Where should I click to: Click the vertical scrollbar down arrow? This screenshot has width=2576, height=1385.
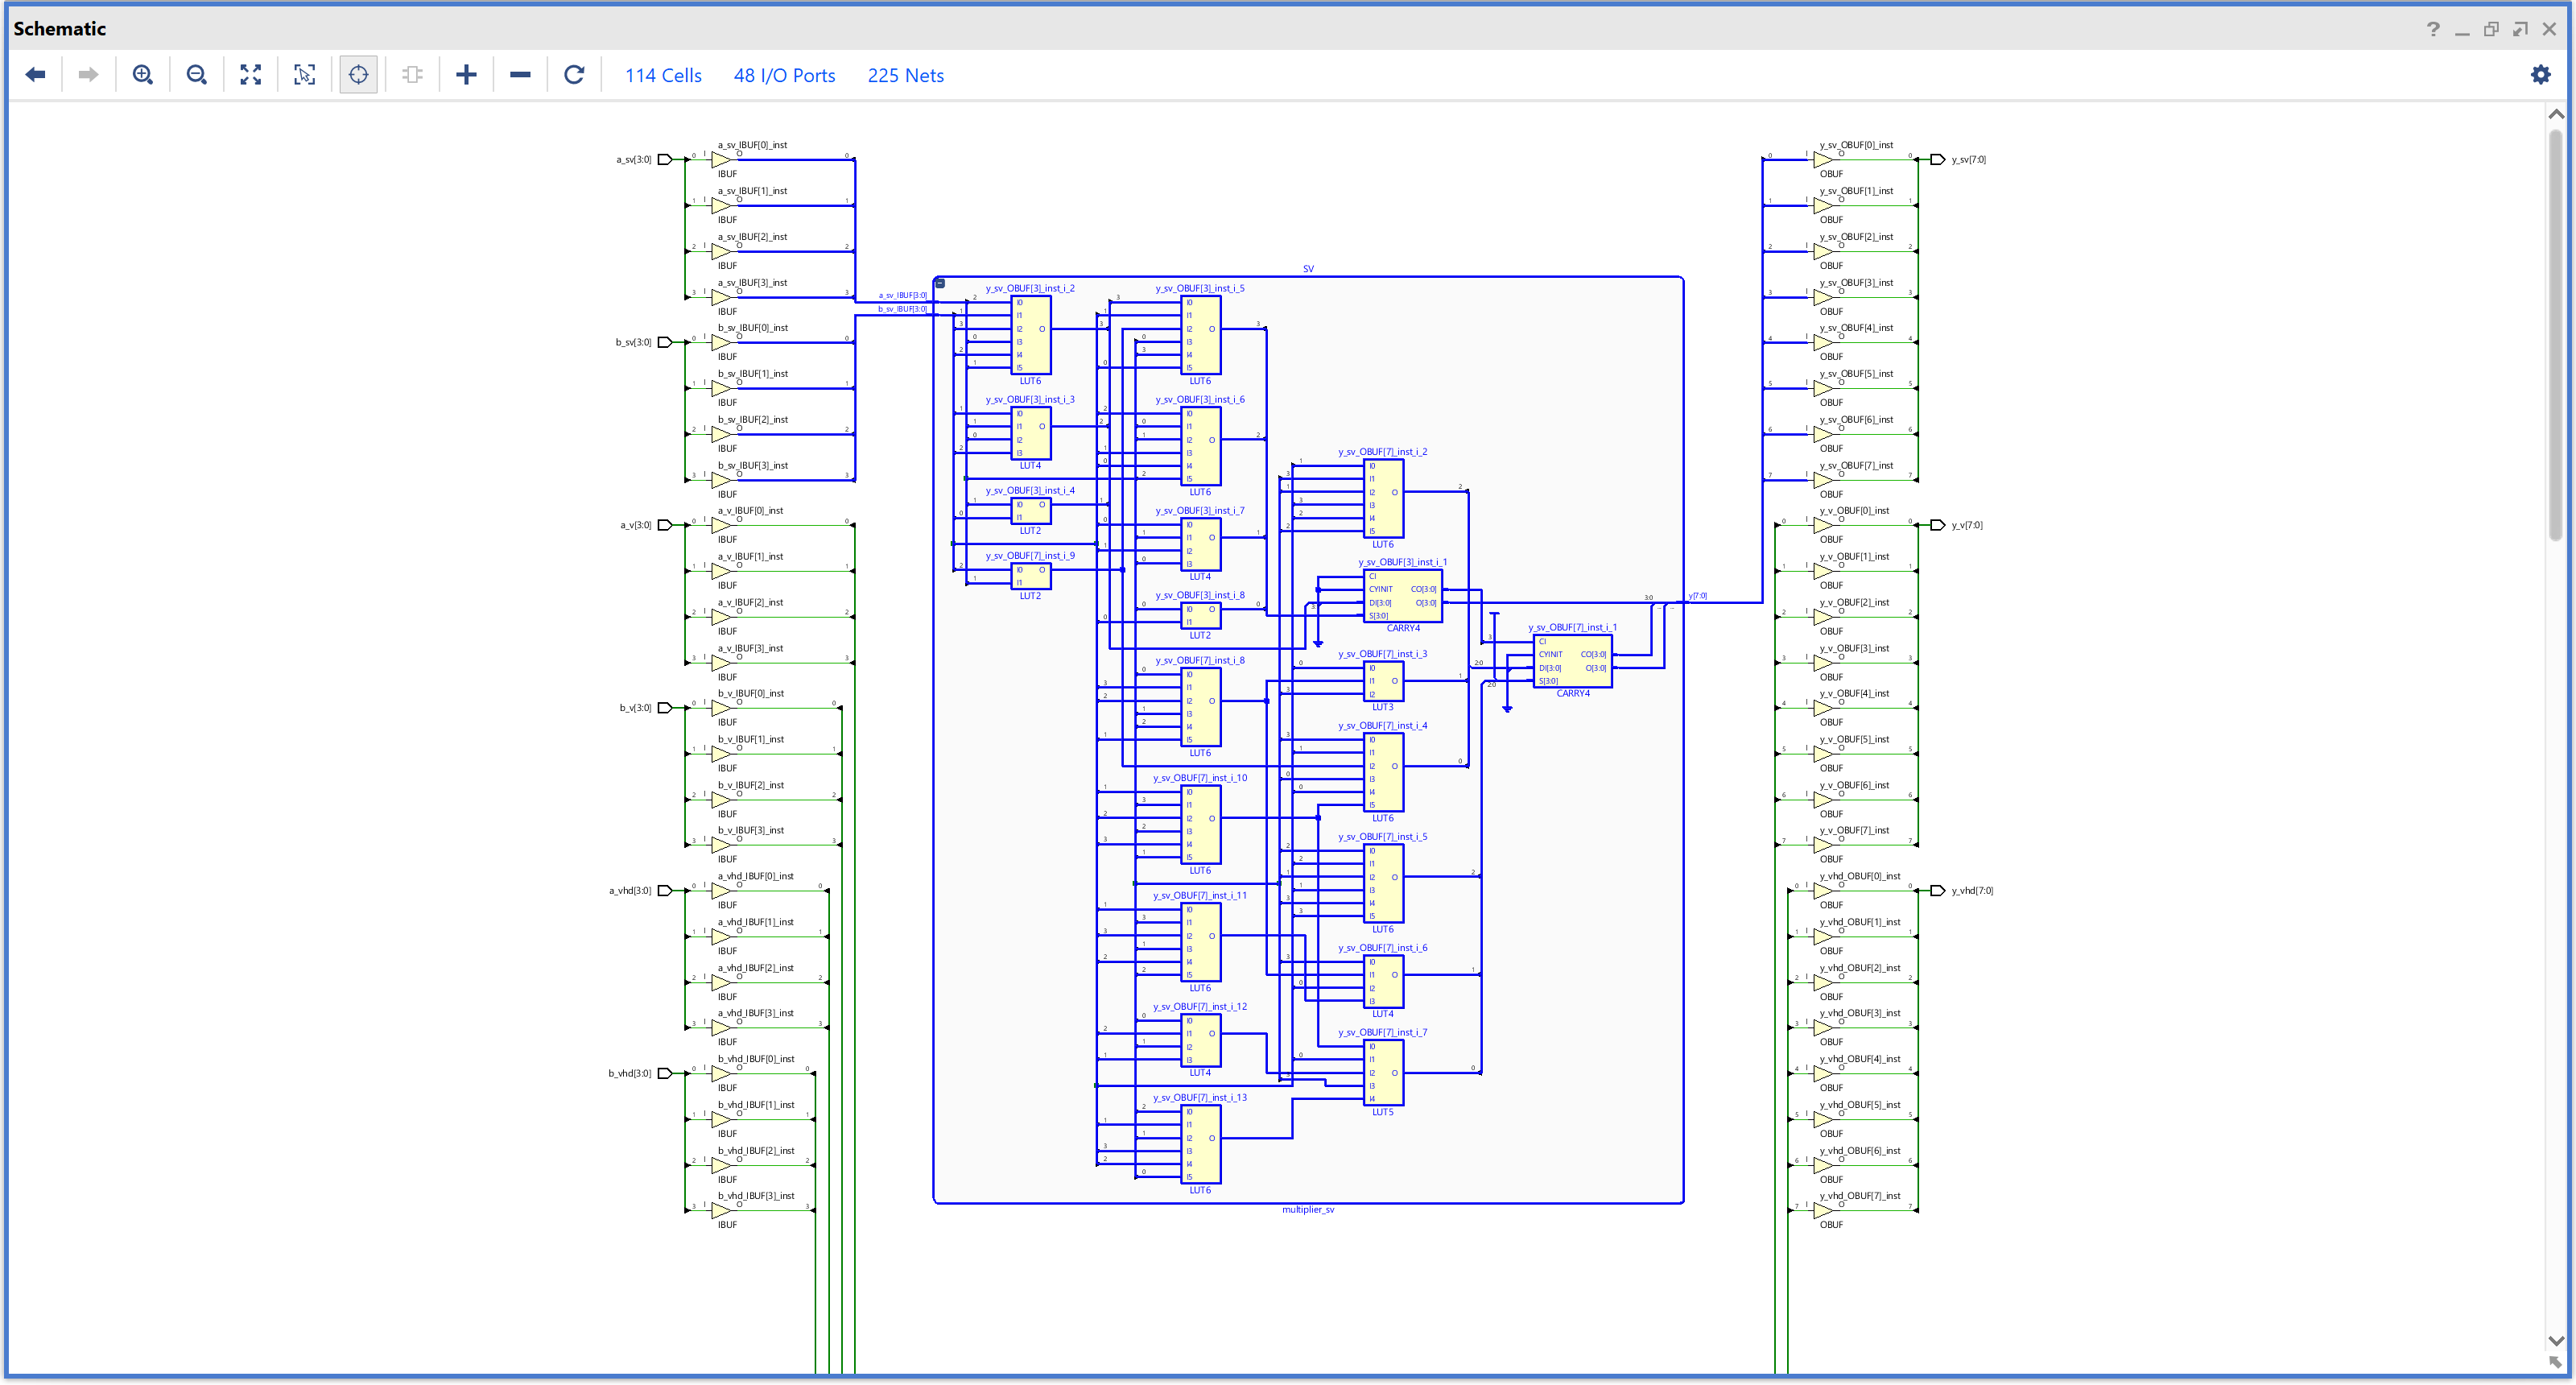(x=2556, y=1341)
